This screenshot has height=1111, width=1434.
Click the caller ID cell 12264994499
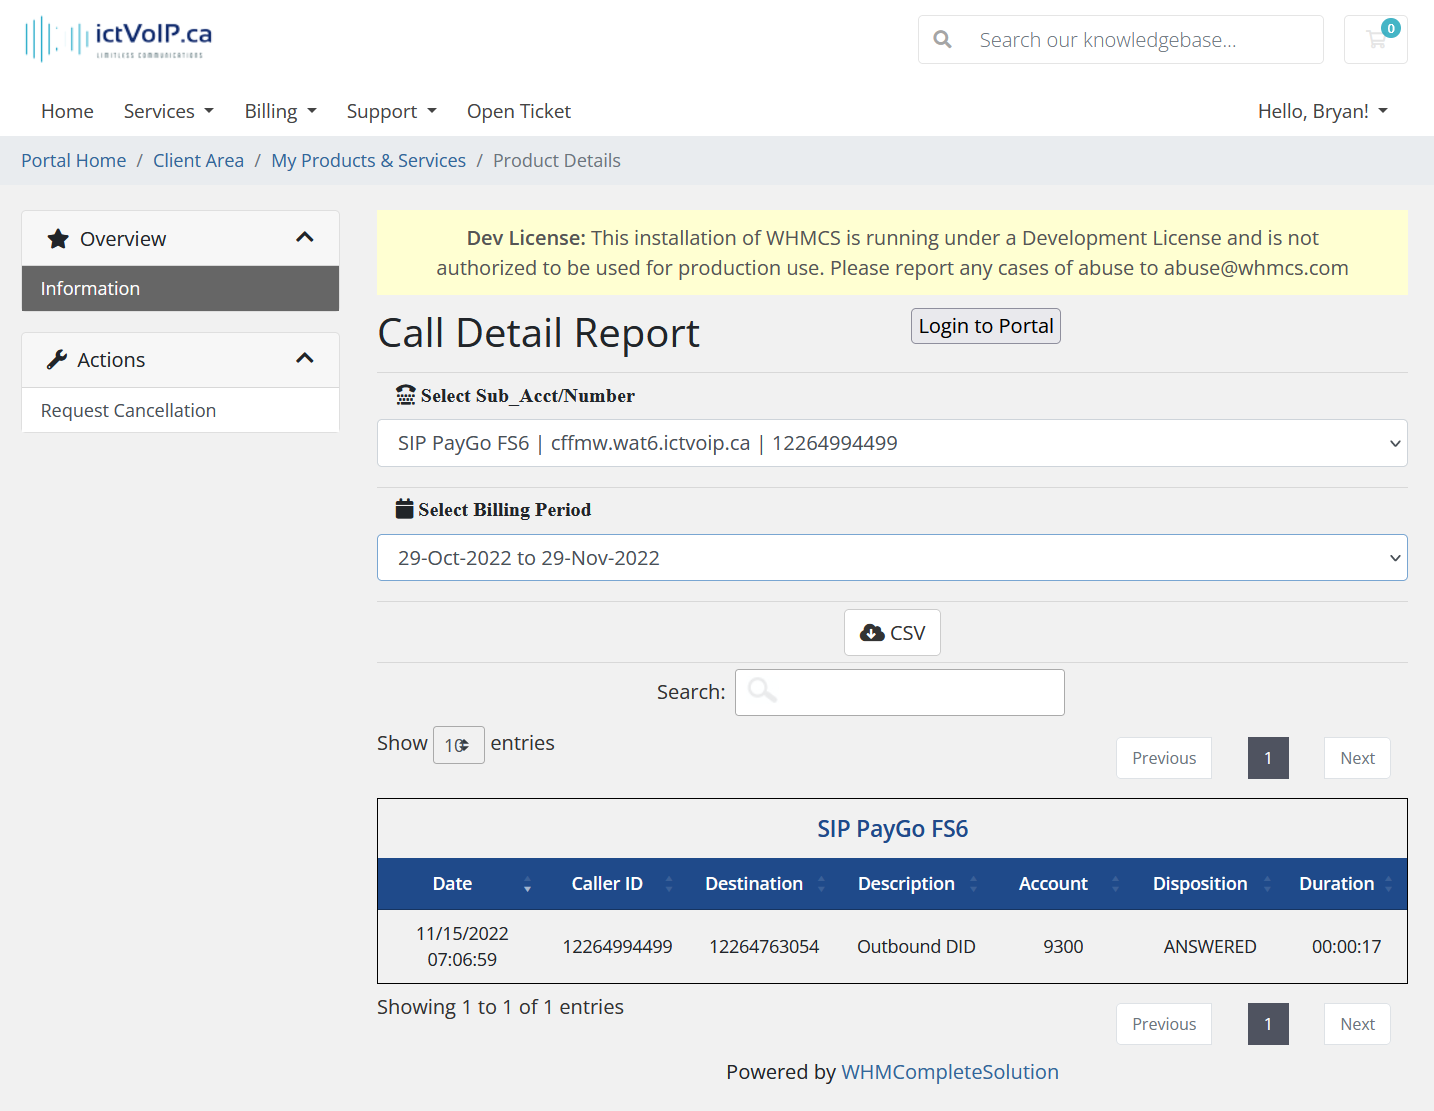point(617,947)
